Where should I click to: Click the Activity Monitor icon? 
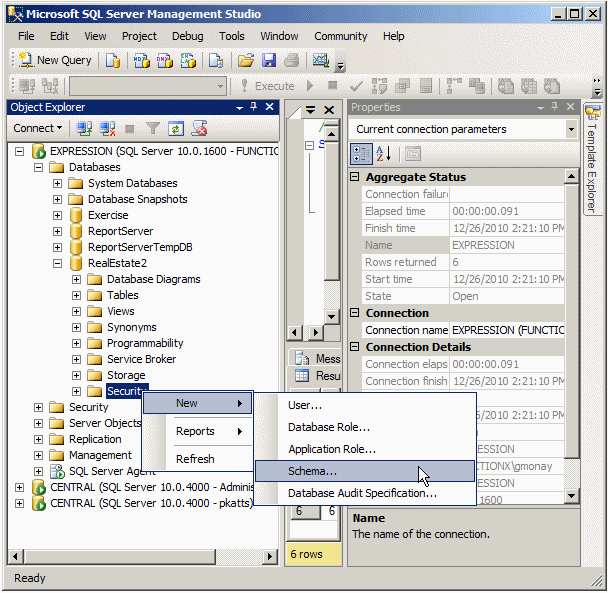[321, 61]
